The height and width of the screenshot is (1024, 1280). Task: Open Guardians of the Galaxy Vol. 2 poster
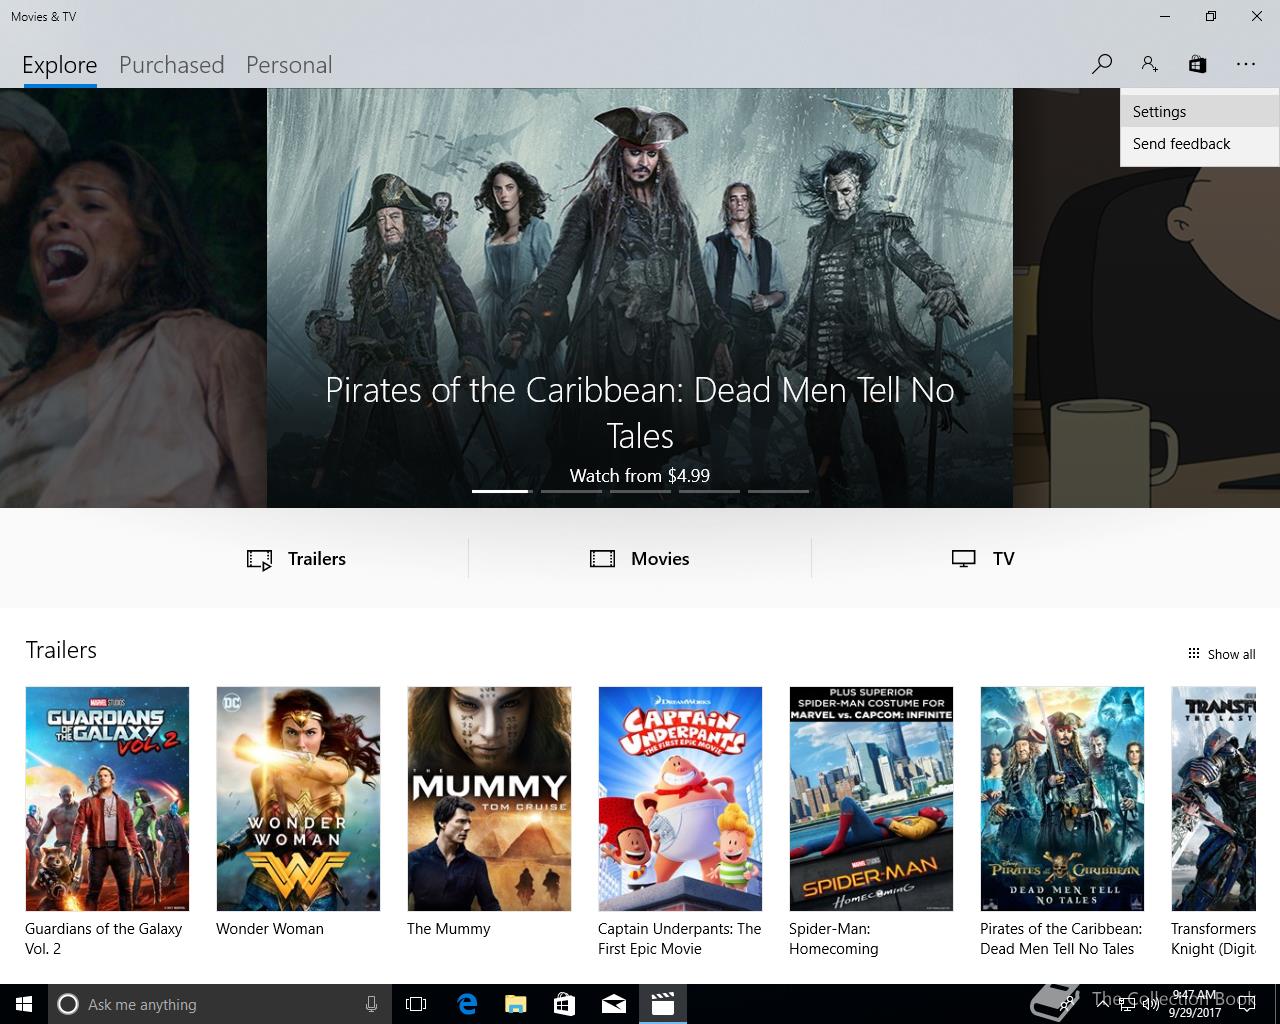point(107,799)
